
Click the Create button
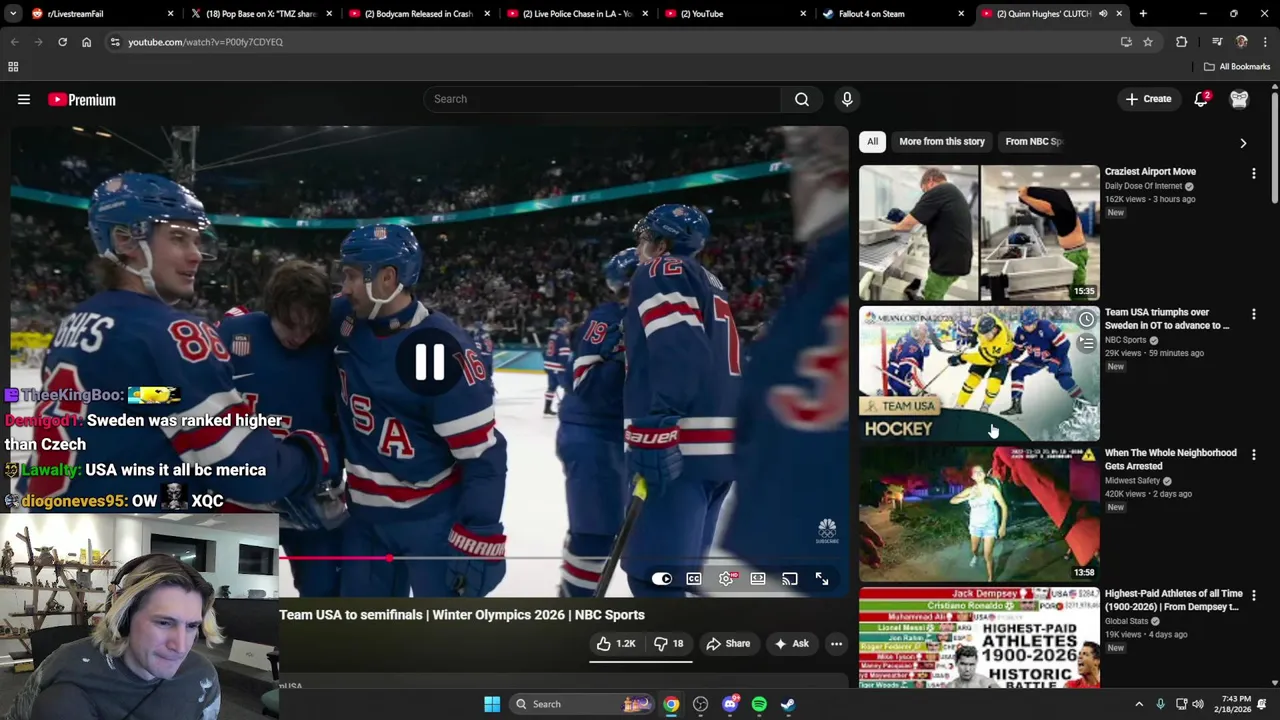(x=1148, y=99)
